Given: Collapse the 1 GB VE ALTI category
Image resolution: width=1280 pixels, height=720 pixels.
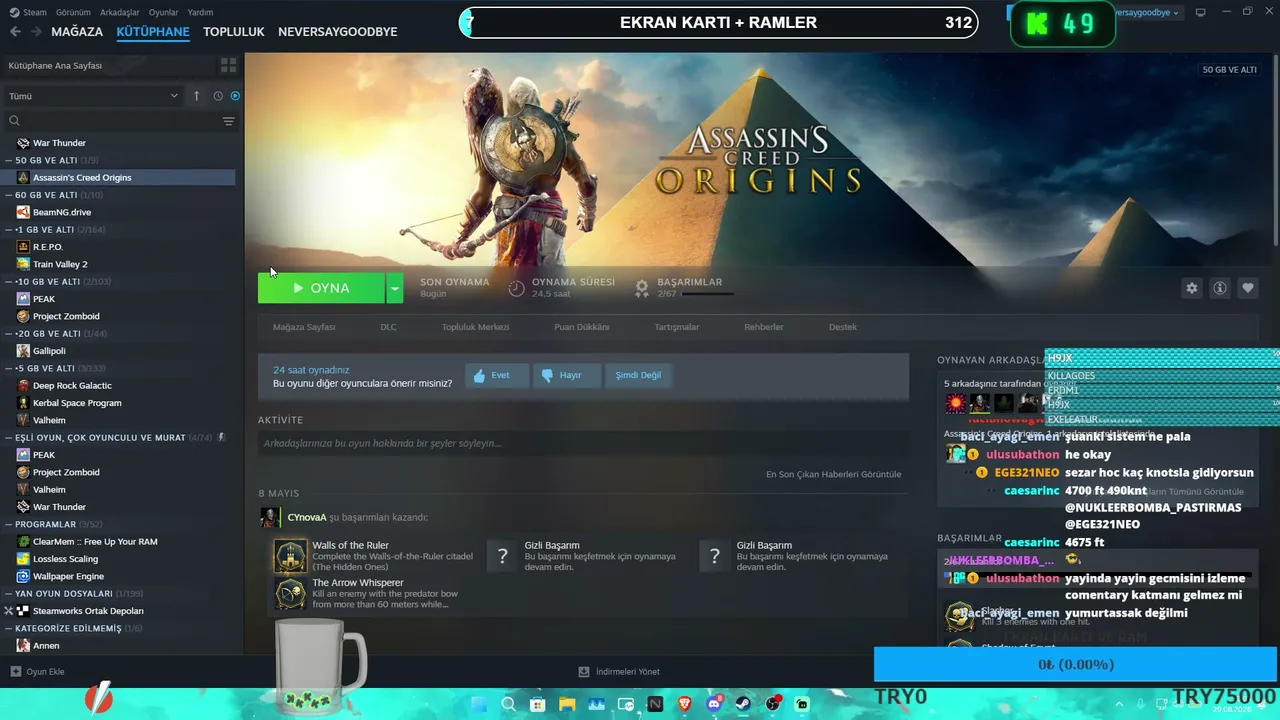Looking at the screenshot, I should [9, 230].
